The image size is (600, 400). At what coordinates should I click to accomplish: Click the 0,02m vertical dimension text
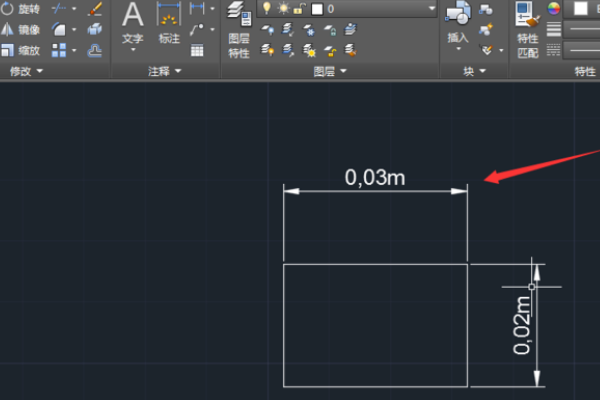pyautogui.click(x=521, y=325)
